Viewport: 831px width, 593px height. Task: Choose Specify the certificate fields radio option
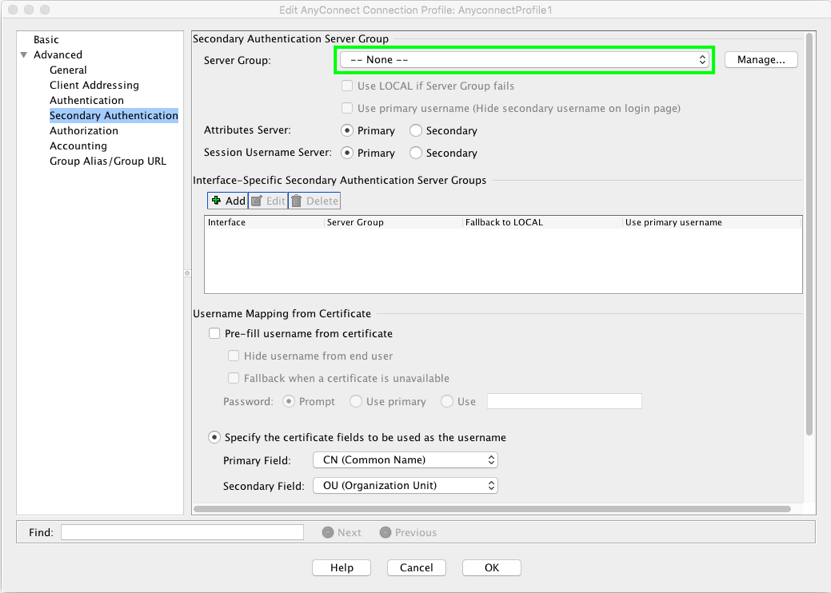tap(214, 438)
